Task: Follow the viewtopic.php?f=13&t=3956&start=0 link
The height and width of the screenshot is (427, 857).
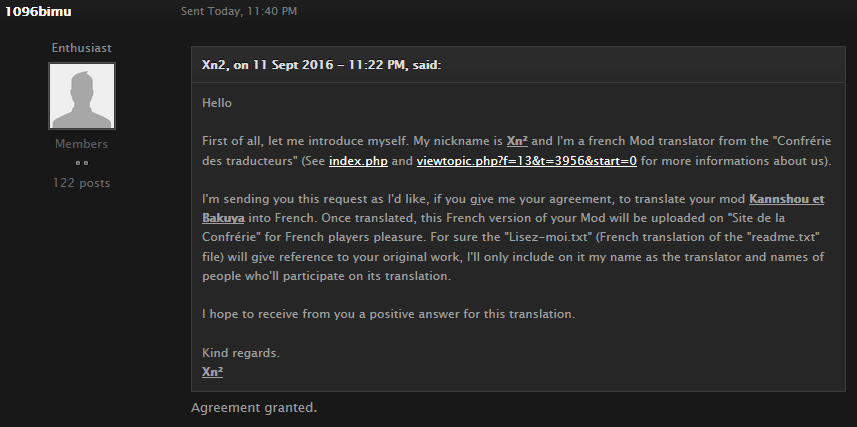Action: coord(526,161)
